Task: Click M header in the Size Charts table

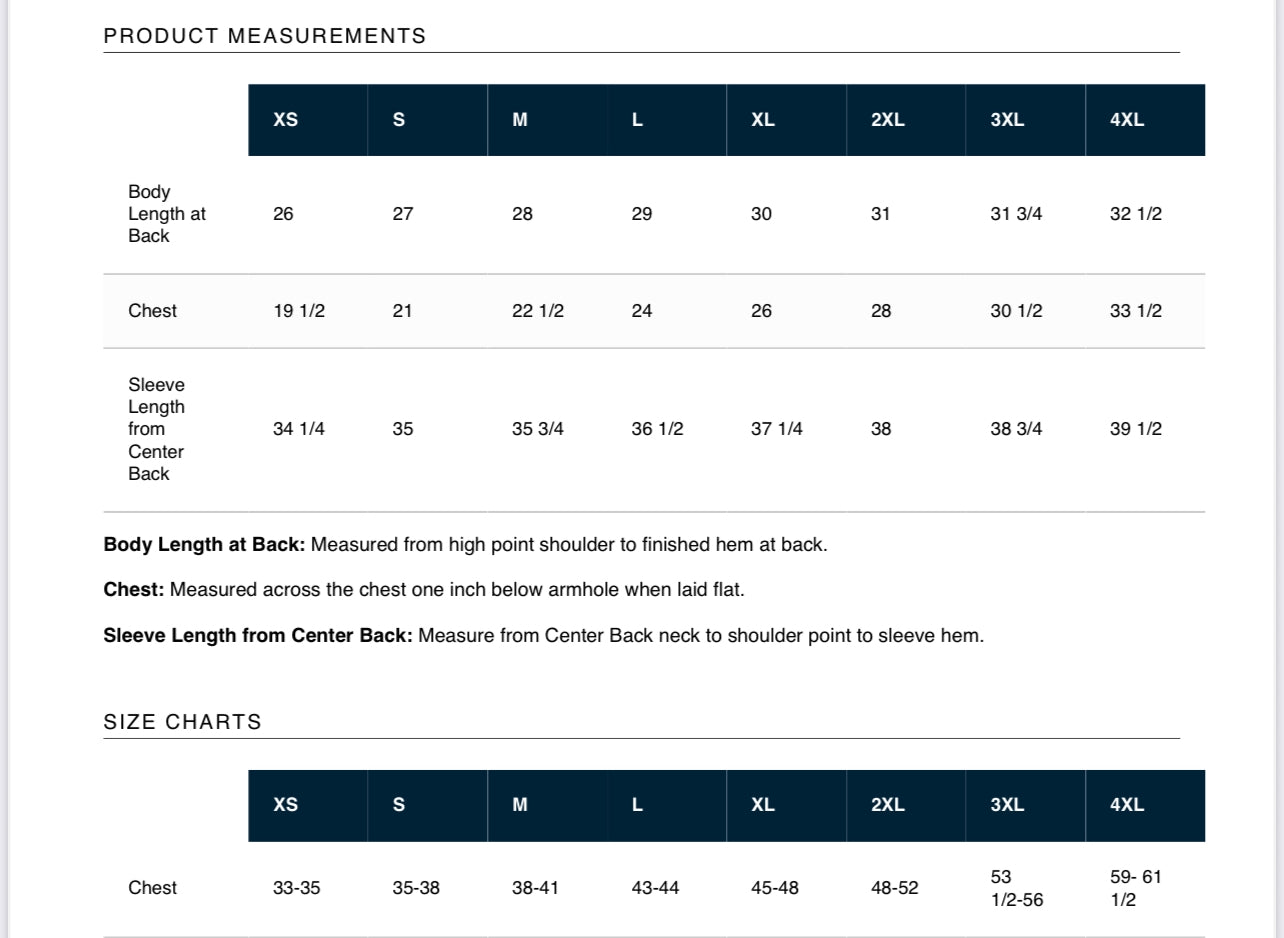Action: (x=520, y=805)
